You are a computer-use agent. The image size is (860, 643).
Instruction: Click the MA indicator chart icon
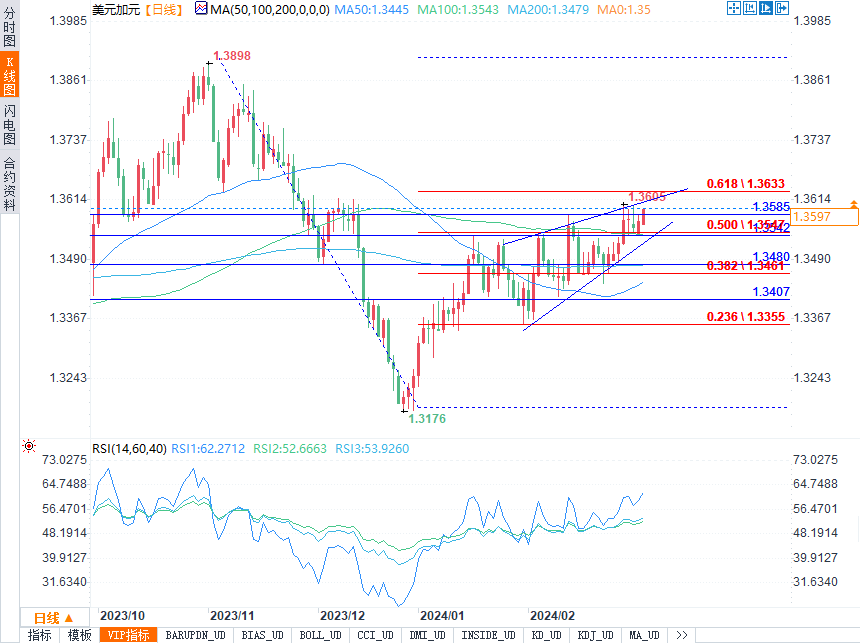pos(201,8)
